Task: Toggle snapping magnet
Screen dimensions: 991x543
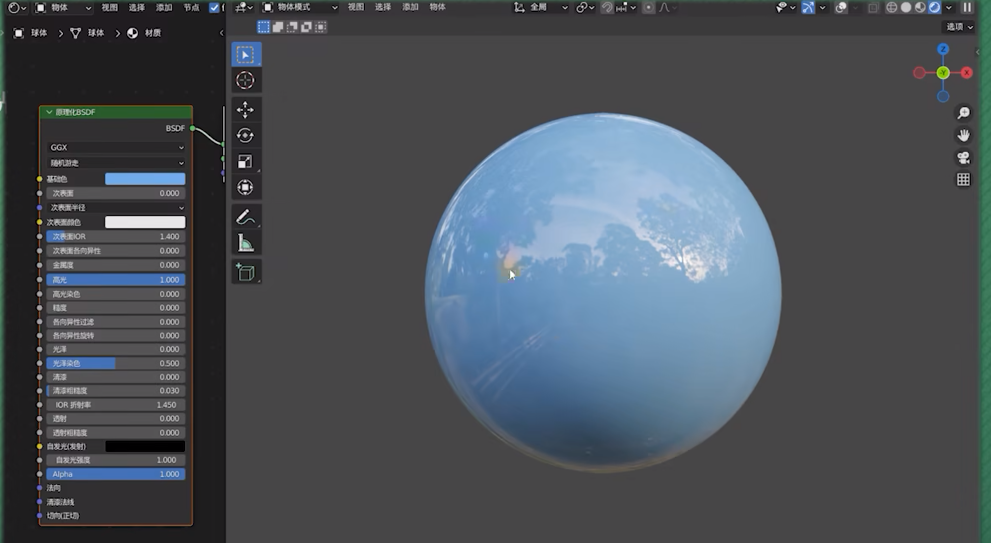Action: (607, 8)
